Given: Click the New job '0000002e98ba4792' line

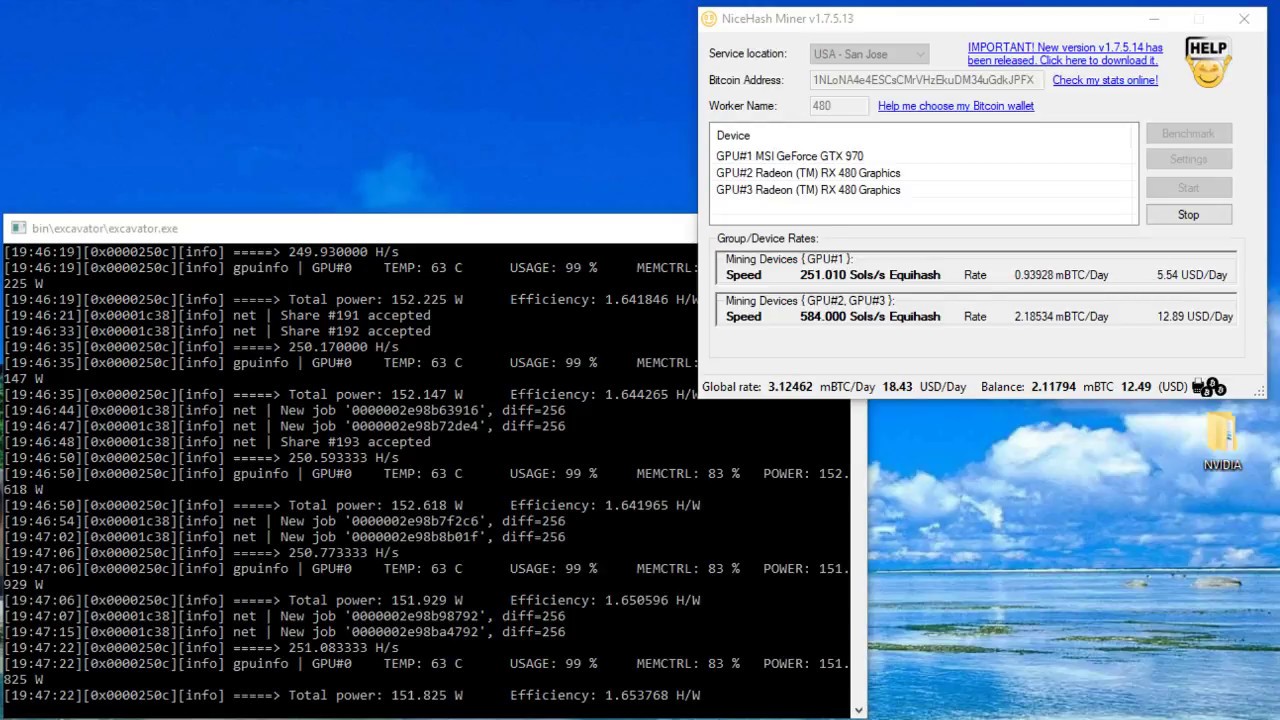Looking at the screenshot, I should click(x=285, y=632).
